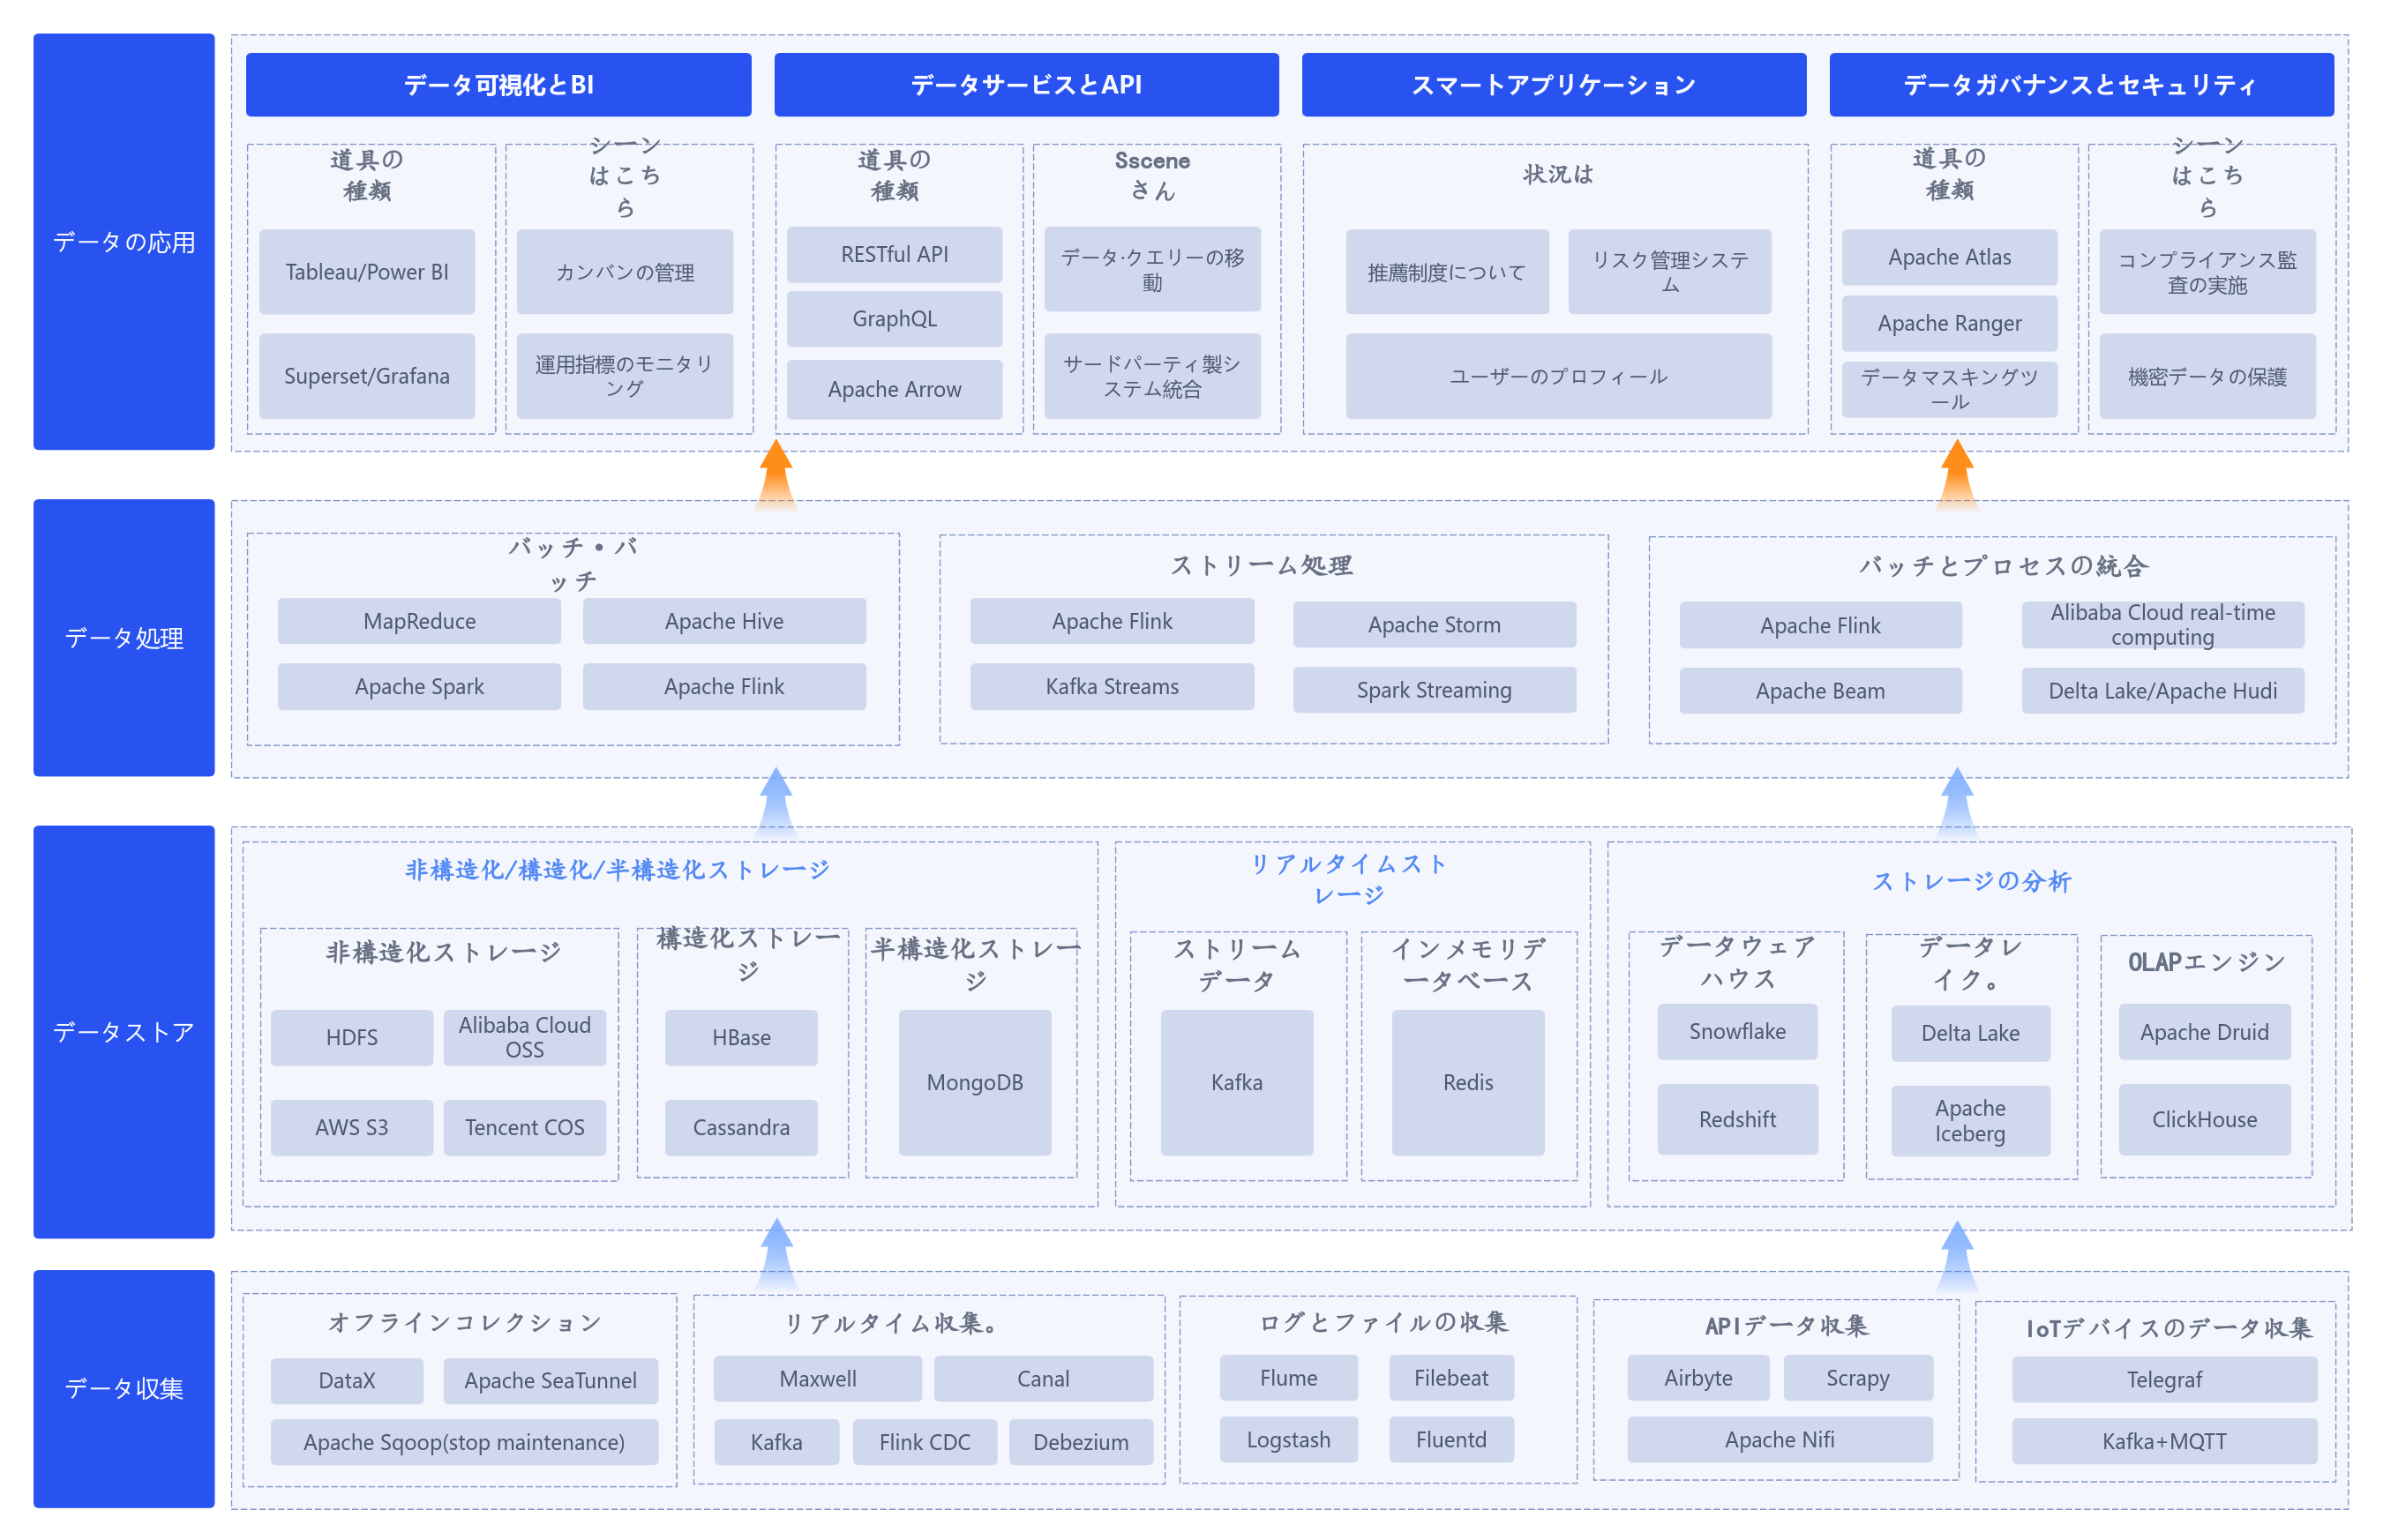Click the Logstash box
This screenshot has height=1540, width=2383.
click(x=1288, y=1440)
